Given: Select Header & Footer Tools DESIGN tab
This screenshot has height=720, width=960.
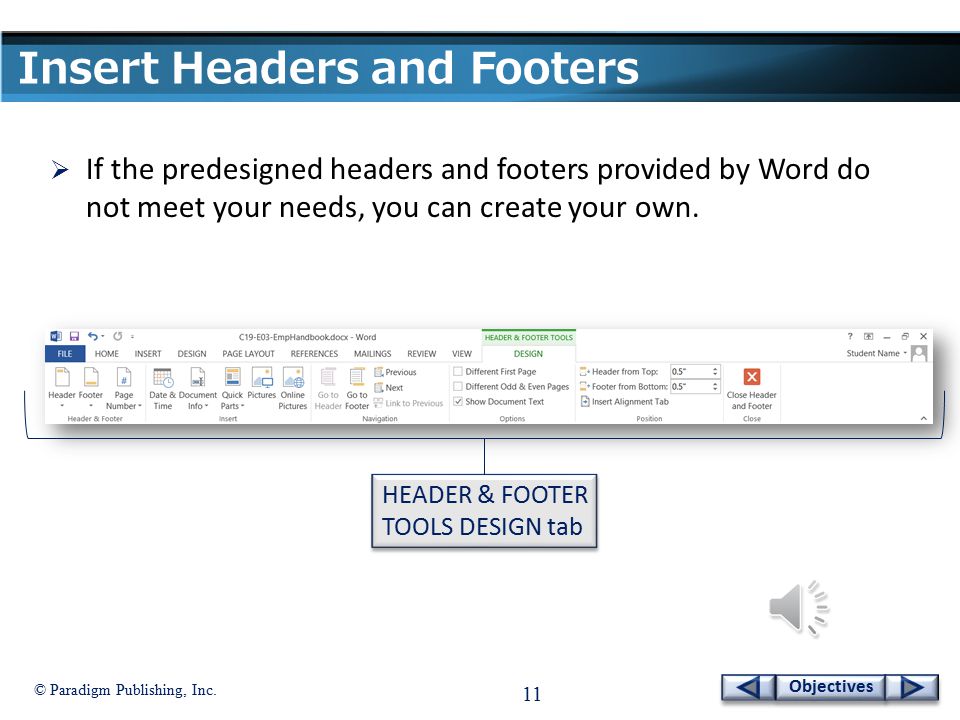Looking at the screenshot, I should click(x=528, y=354).
